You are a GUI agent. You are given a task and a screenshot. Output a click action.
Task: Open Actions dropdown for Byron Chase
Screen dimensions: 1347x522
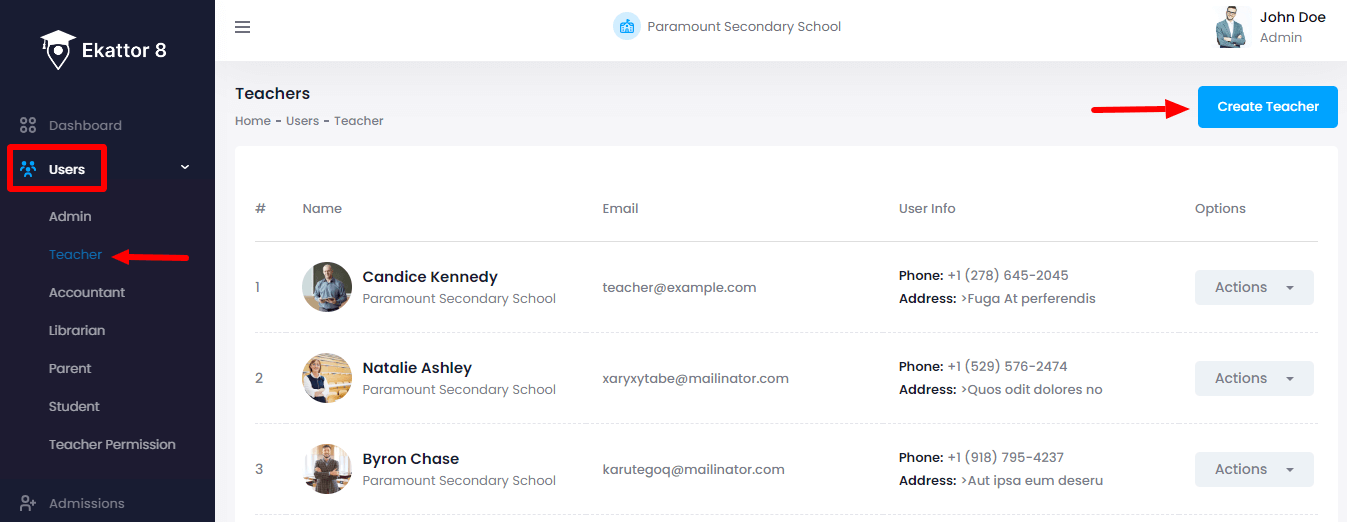[x=1253, y=469]
